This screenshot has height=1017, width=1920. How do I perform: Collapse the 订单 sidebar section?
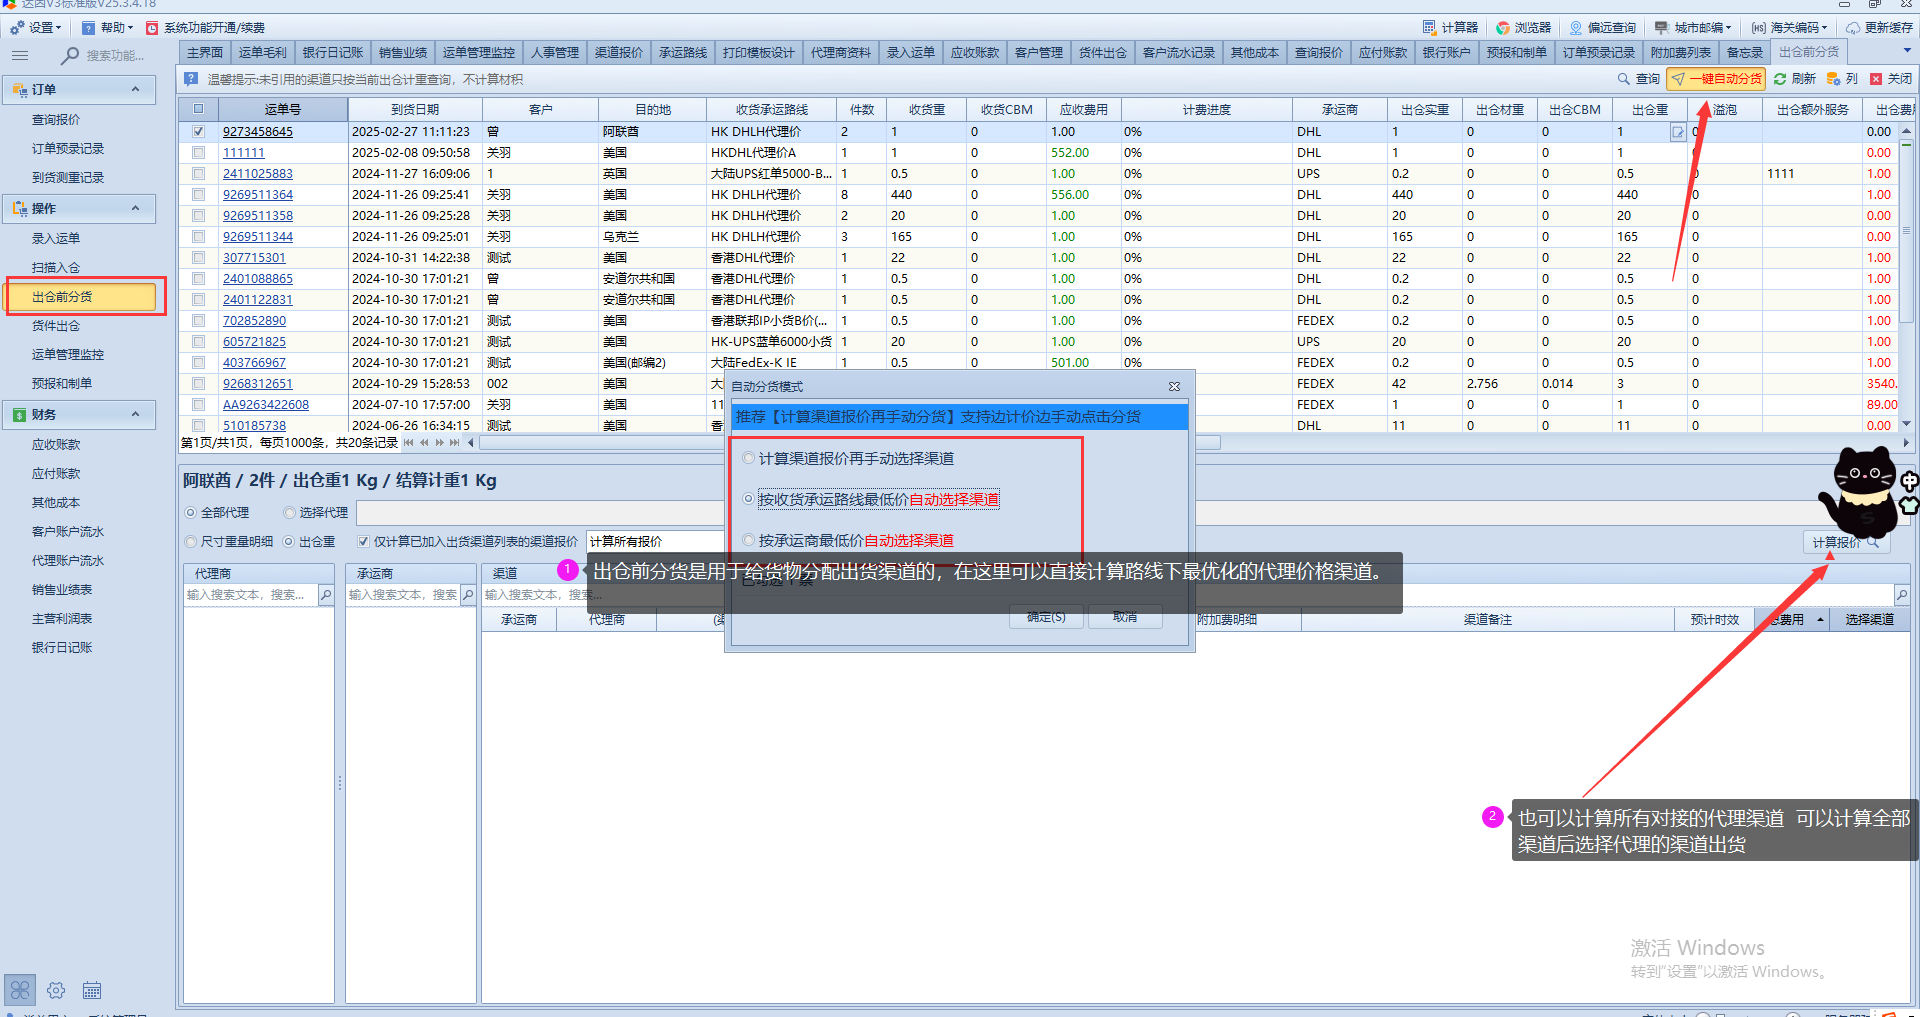pos(136,90)
